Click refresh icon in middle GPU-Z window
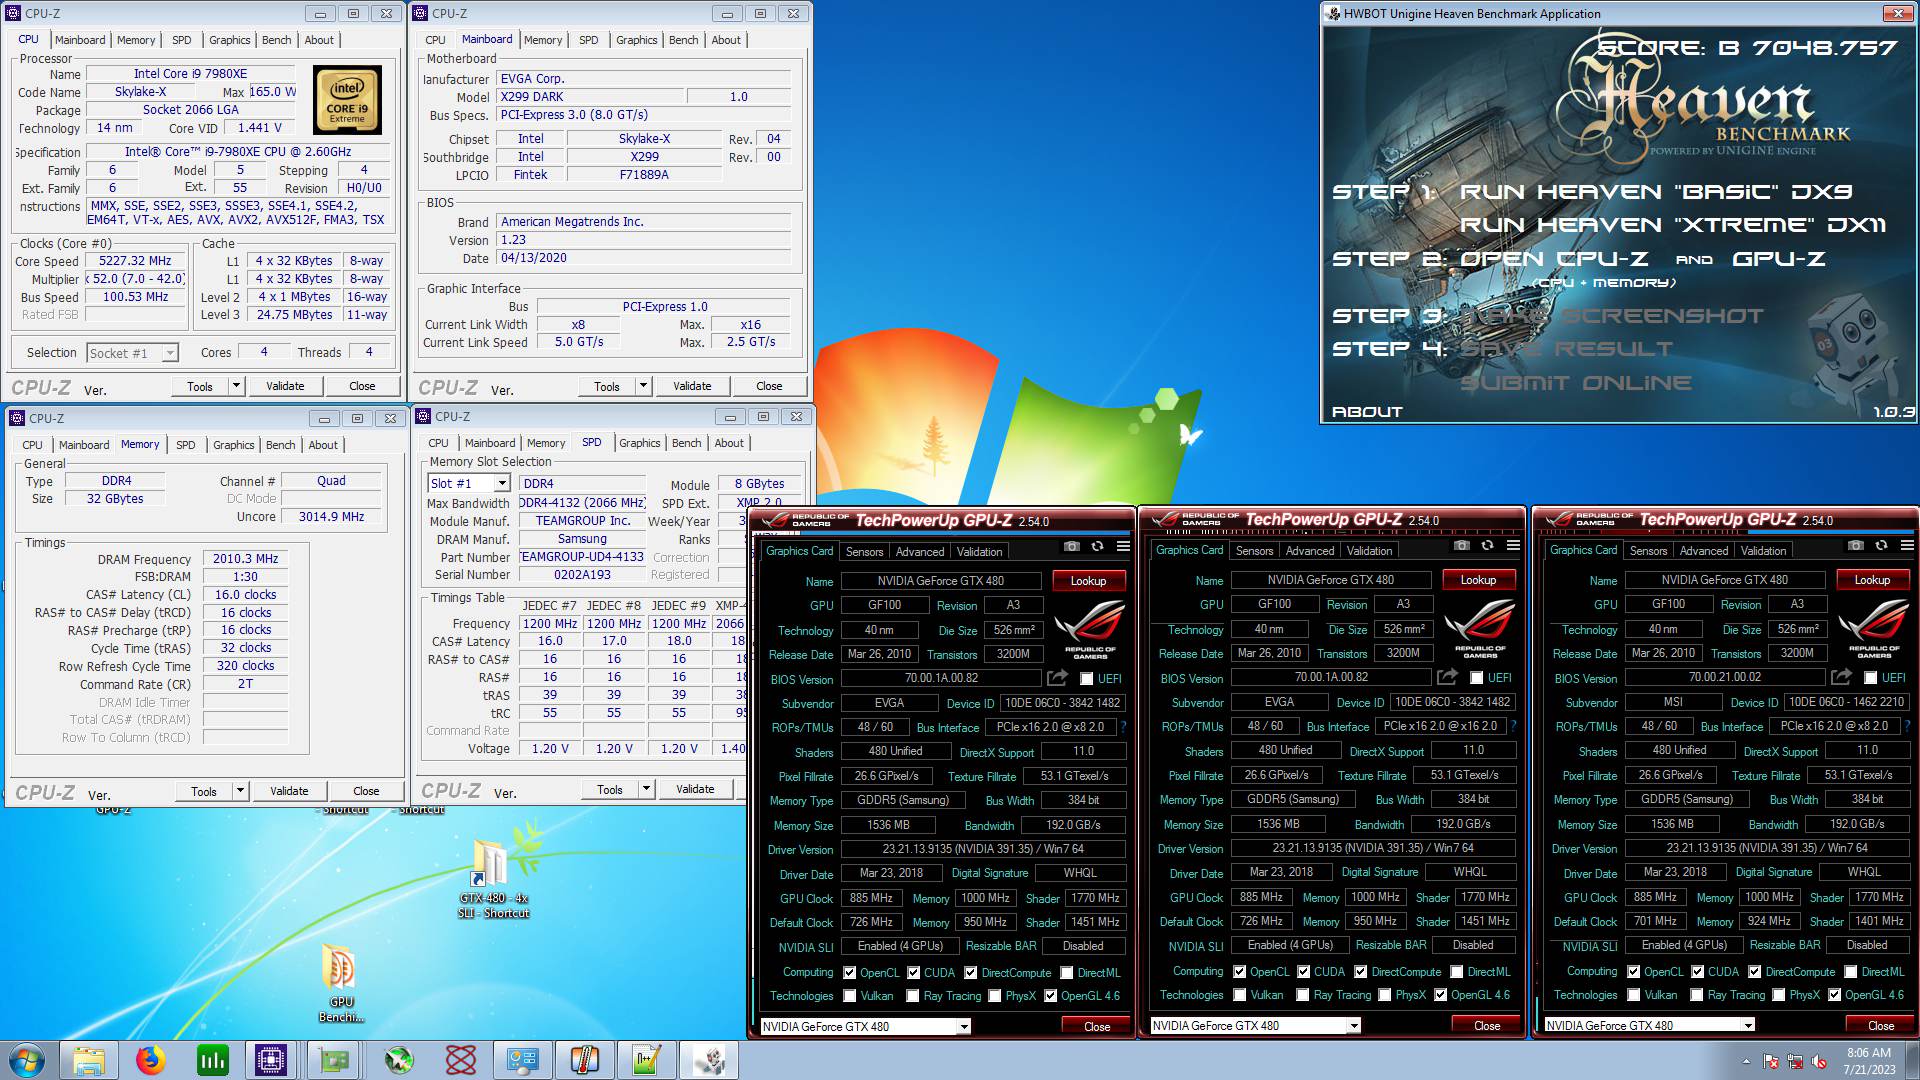This screenshot has height=1080, width=1920. pos(1487,546)
